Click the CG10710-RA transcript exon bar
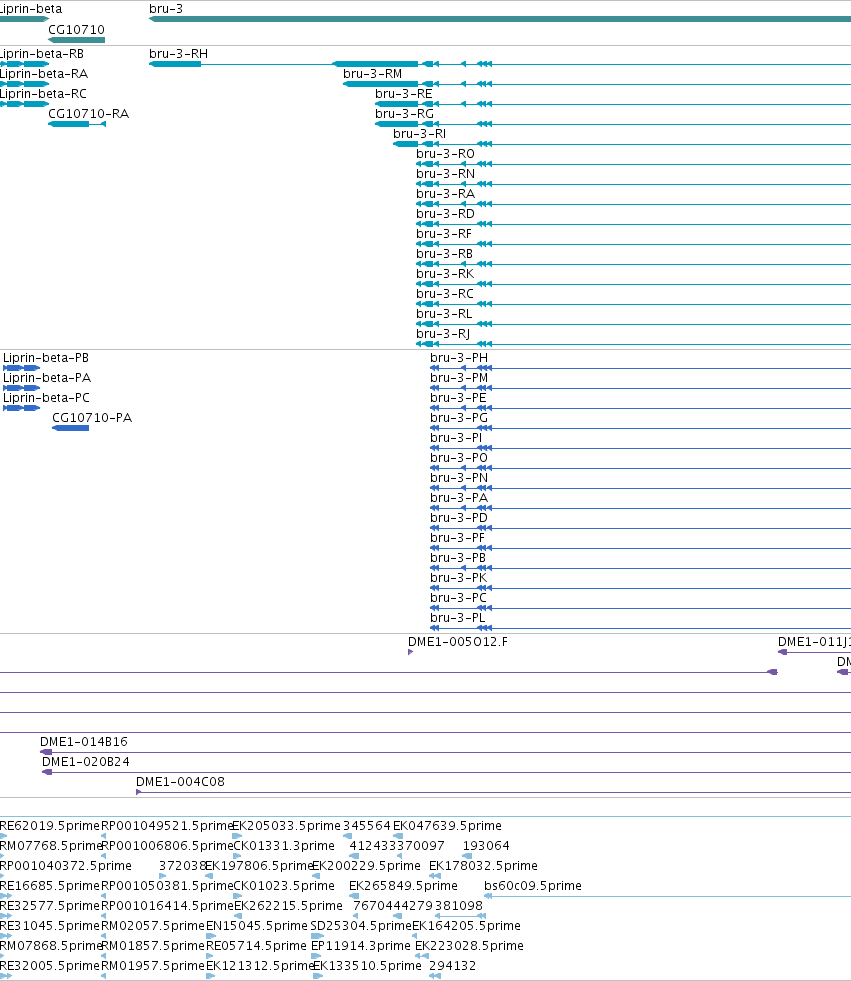This screenshot has width=851, height=981. pyautogui.click(x=69, y=124)
